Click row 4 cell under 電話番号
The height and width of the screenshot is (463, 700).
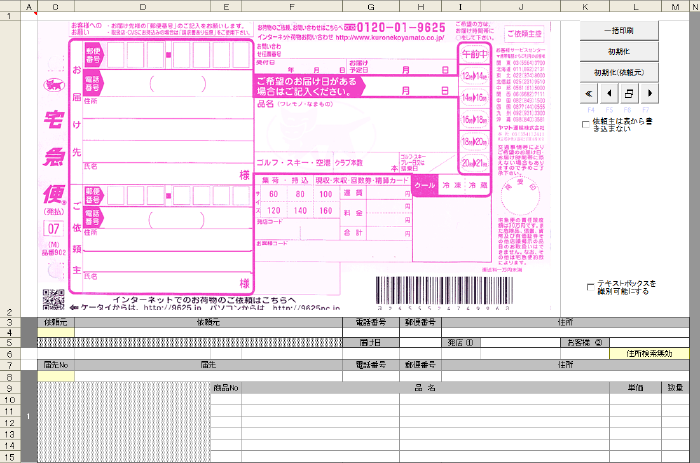tap(371, 333)
